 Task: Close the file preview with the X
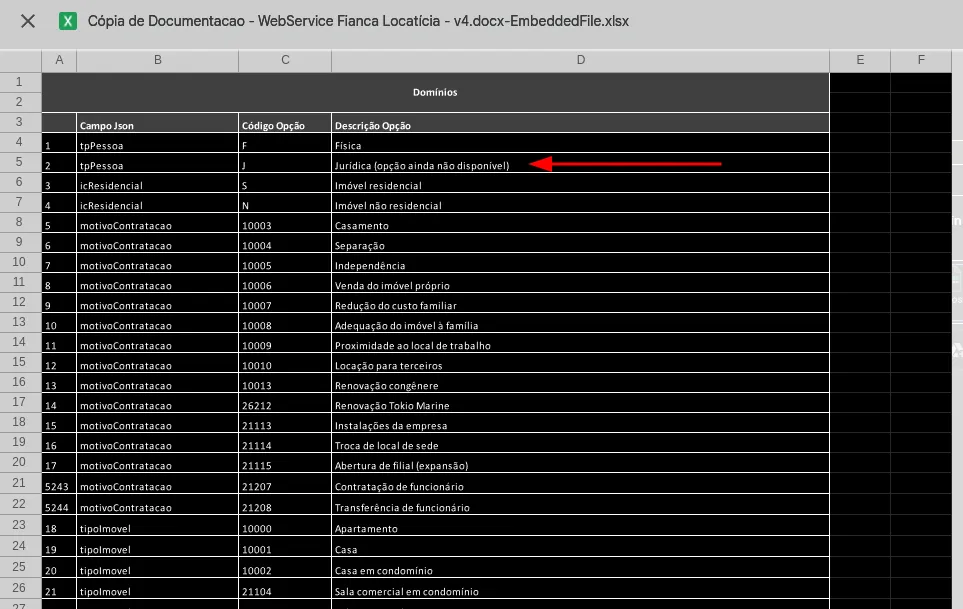[x=28, y=21]
